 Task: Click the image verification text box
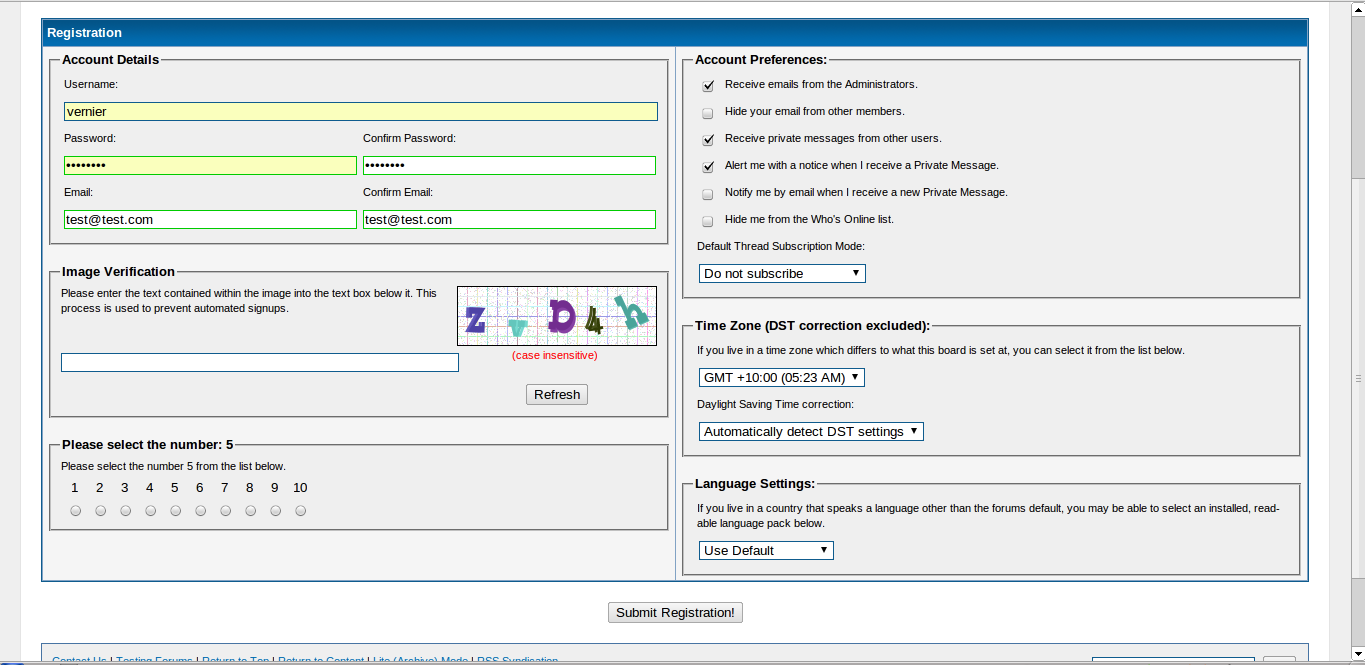[259, 363]
